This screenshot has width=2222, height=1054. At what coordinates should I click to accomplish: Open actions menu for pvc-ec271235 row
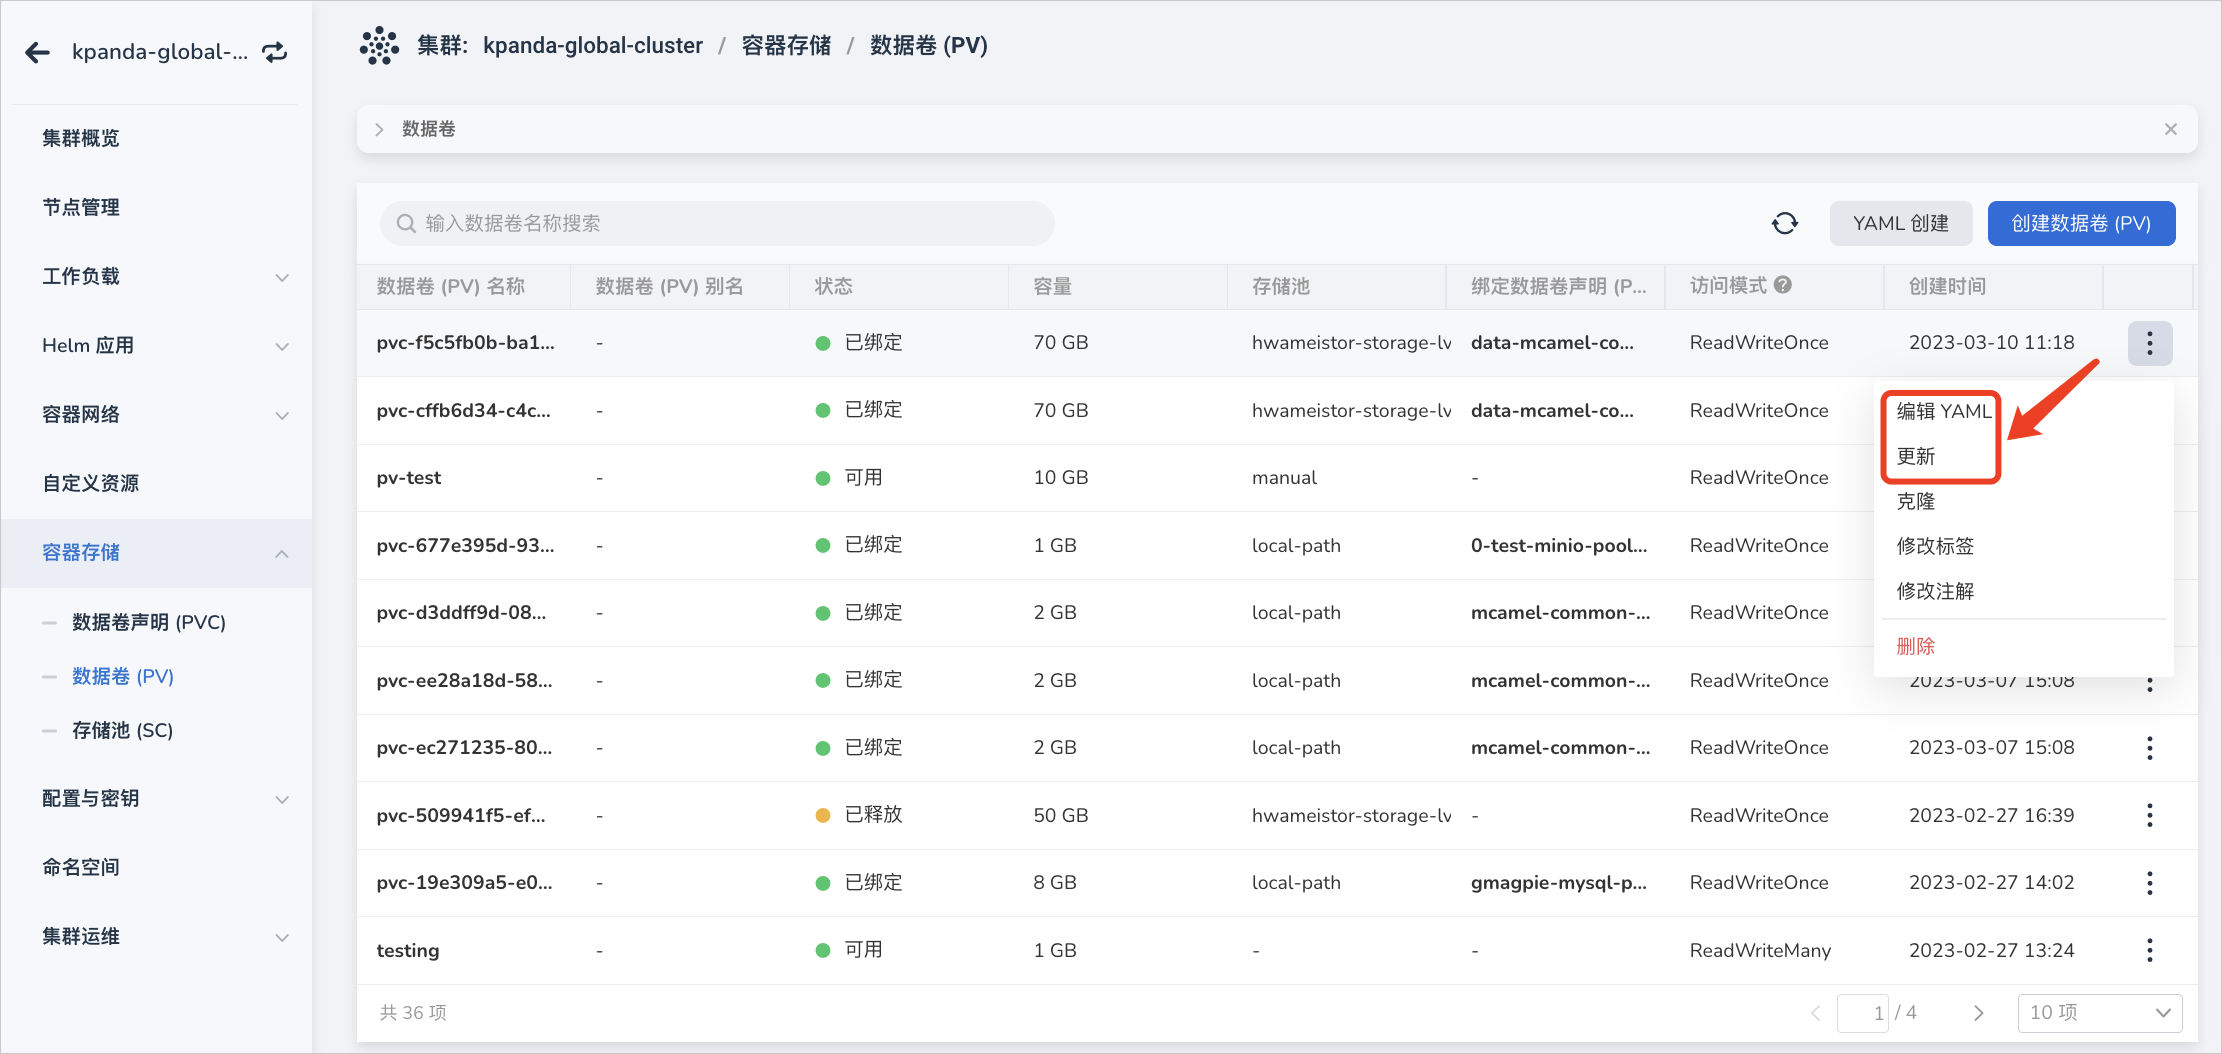[2150, 748]
